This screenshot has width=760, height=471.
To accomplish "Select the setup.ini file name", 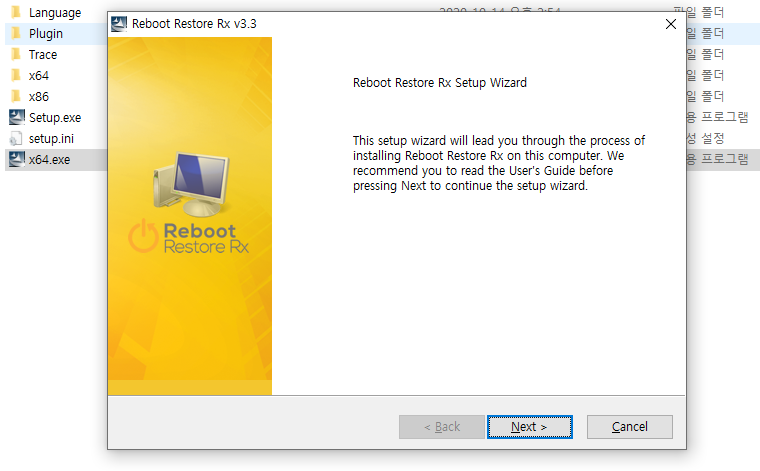I will [x=51, y=139].
